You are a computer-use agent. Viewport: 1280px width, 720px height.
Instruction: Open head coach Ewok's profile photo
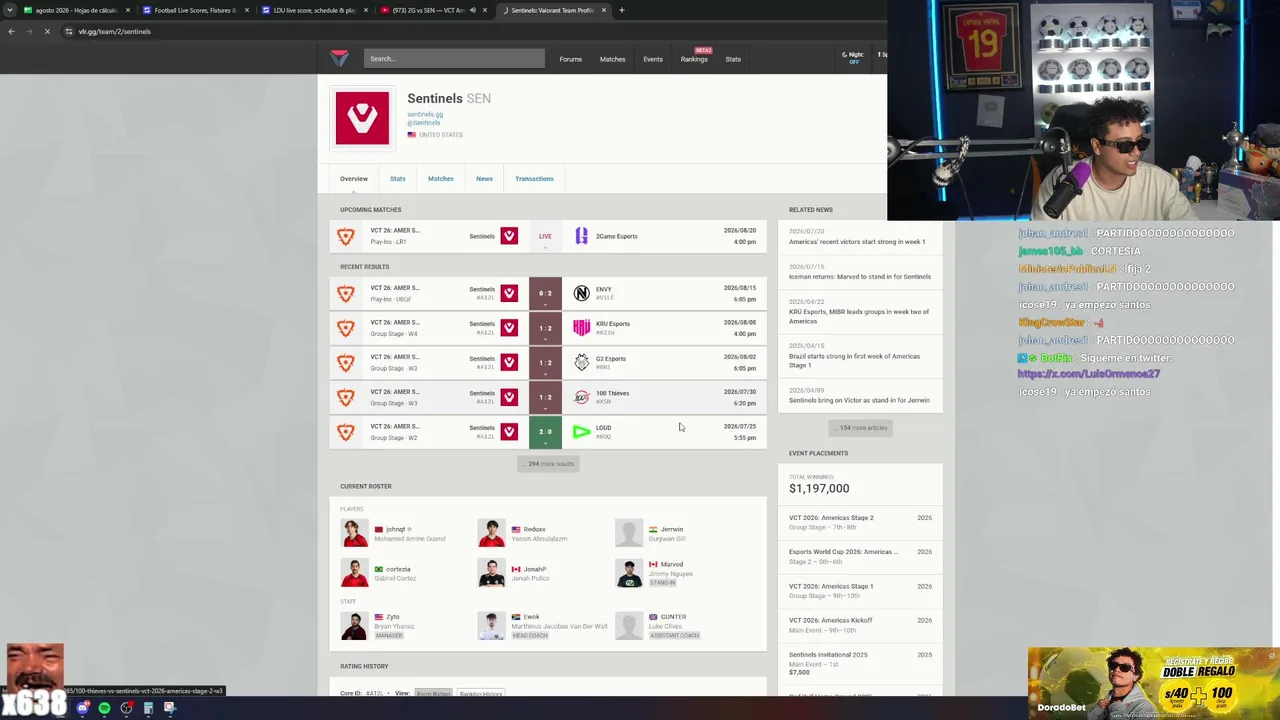[491, 626]
